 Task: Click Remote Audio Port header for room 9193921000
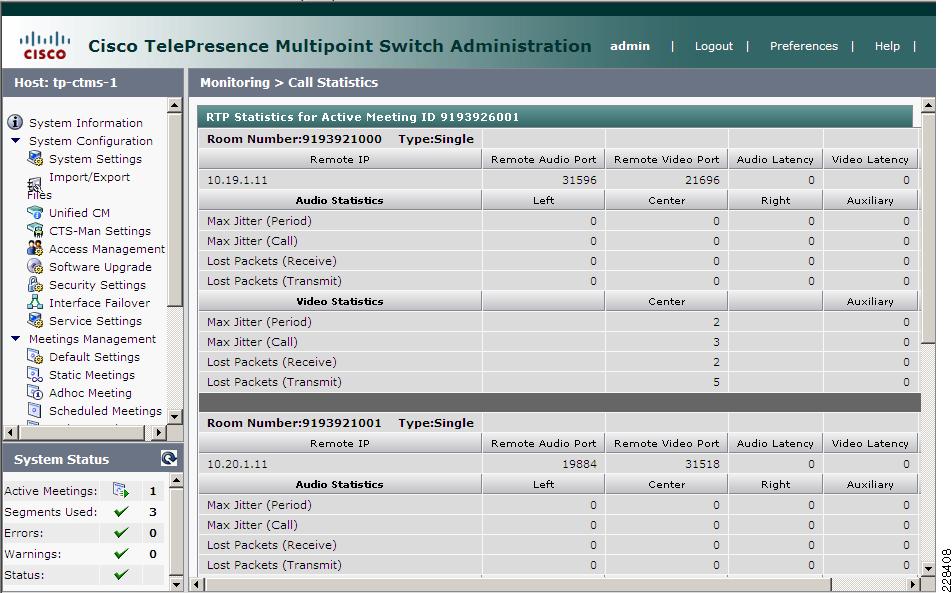543,160
